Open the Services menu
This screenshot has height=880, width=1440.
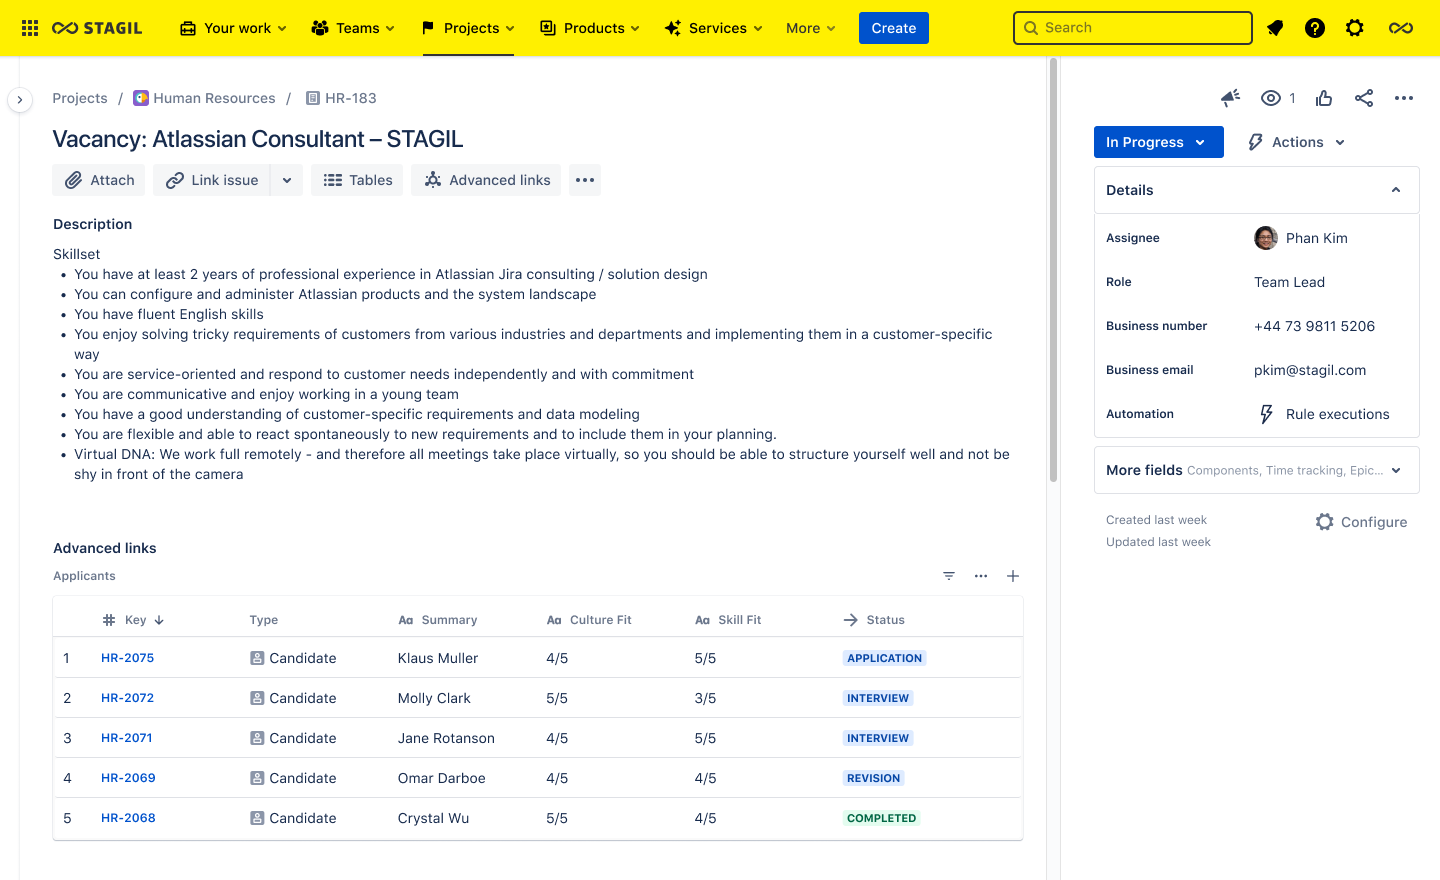(713, 28)
